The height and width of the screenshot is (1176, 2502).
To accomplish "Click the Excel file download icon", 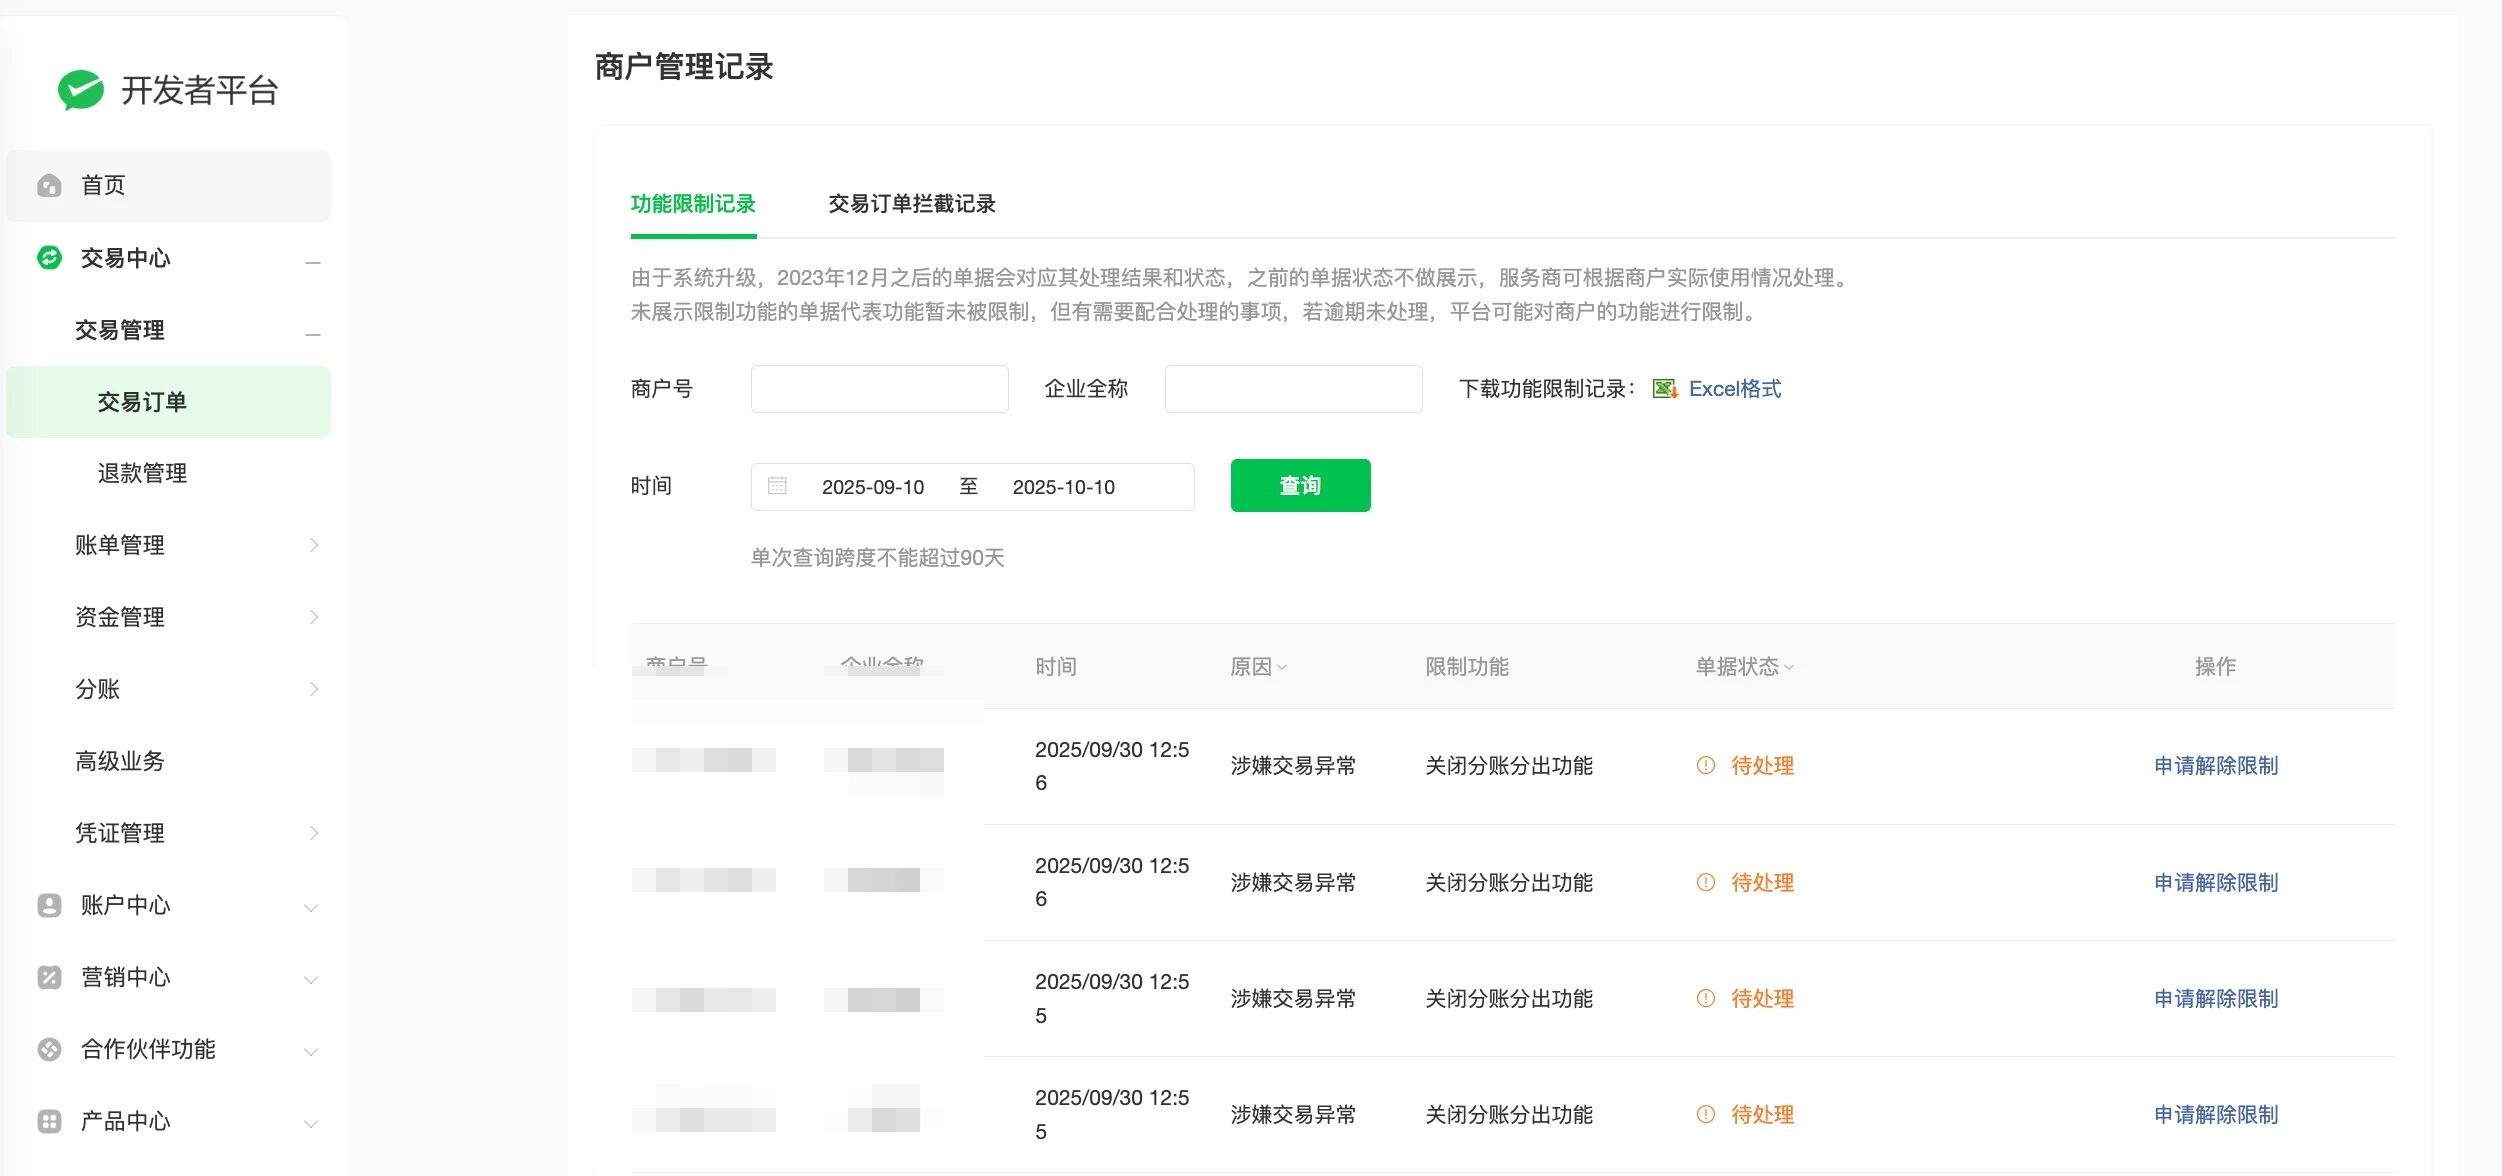I will pyautogui.click(x=1665, y=389).
